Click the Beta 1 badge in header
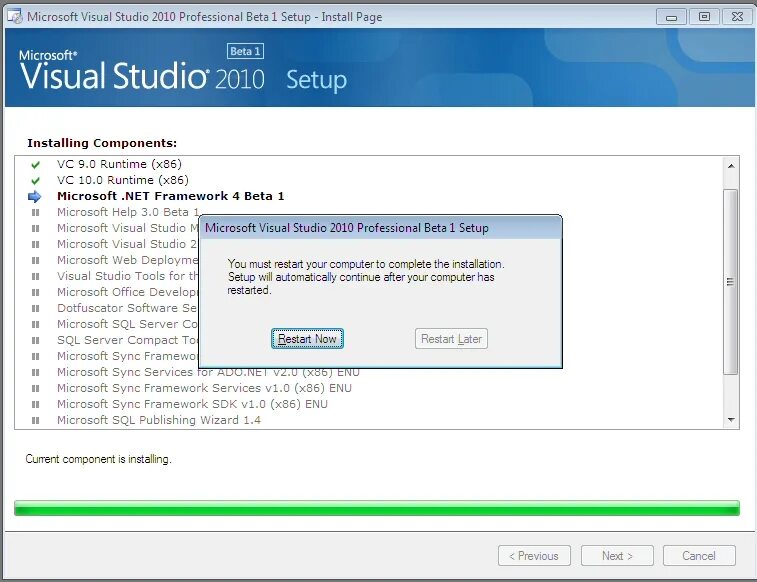Screen dimensions: 757x582 245,51
